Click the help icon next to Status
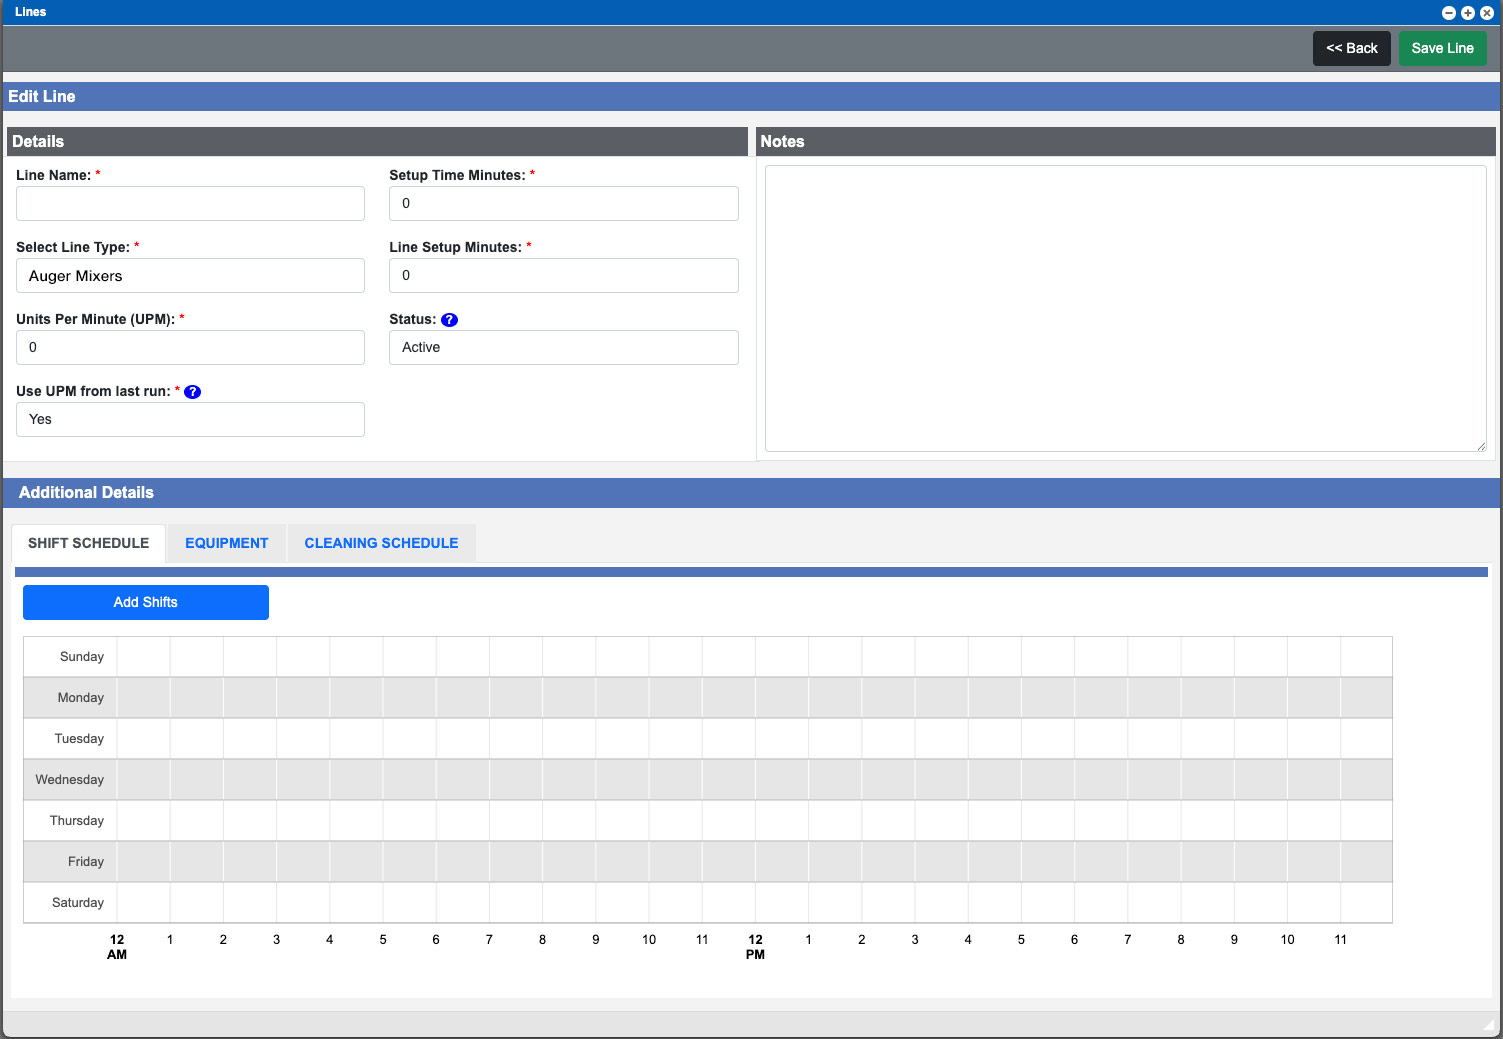The width and height of the screenshot is (1503, 1039). (449, 320)
